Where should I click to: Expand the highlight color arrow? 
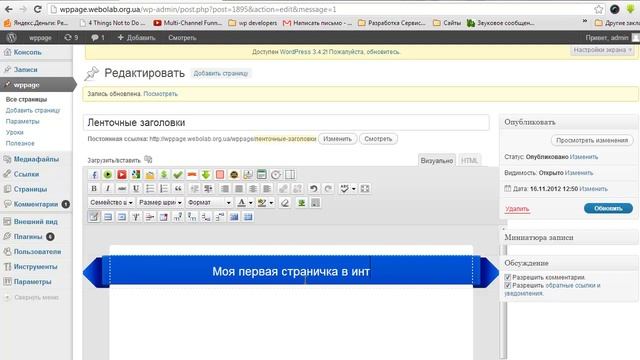pyautogui.click(x=271, y=202)
